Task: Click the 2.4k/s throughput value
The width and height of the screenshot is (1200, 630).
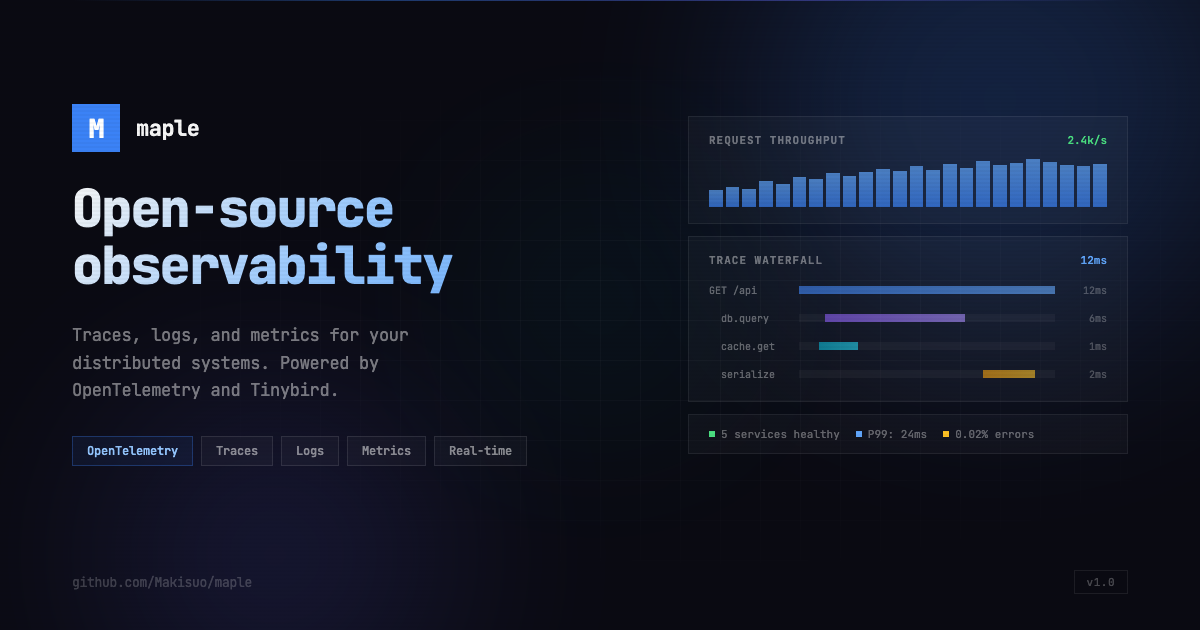Action: [1086, 141]
